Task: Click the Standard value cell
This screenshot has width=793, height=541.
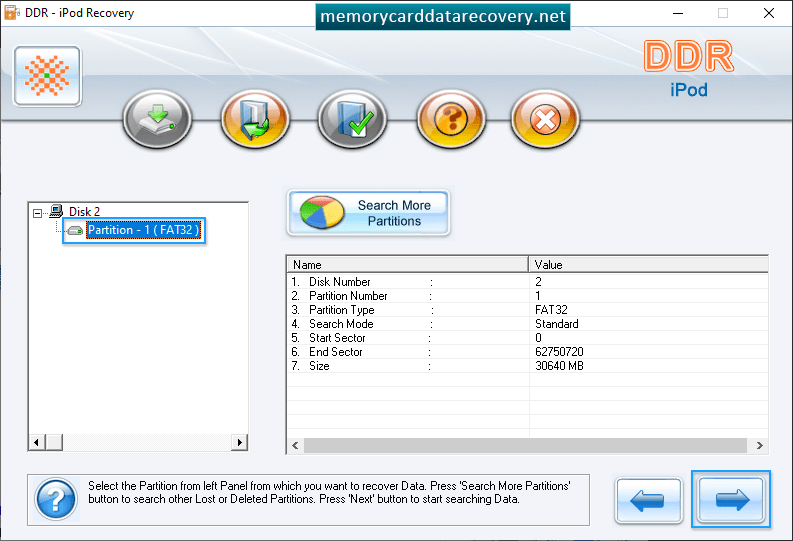Action: pyautogui.click(x=557, y=324)
